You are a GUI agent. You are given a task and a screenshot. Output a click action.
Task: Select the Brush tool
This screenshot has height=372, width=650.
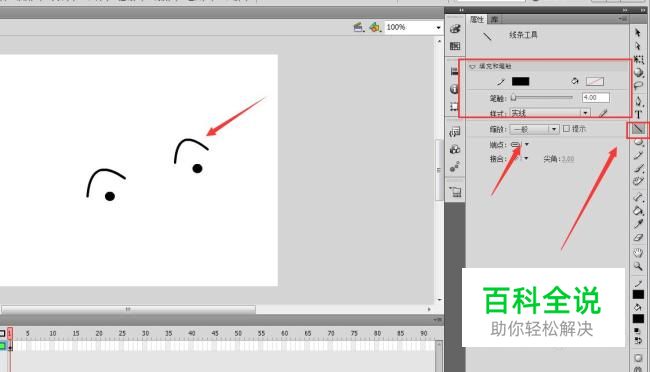pyautogui.click(x=638, y=168)
